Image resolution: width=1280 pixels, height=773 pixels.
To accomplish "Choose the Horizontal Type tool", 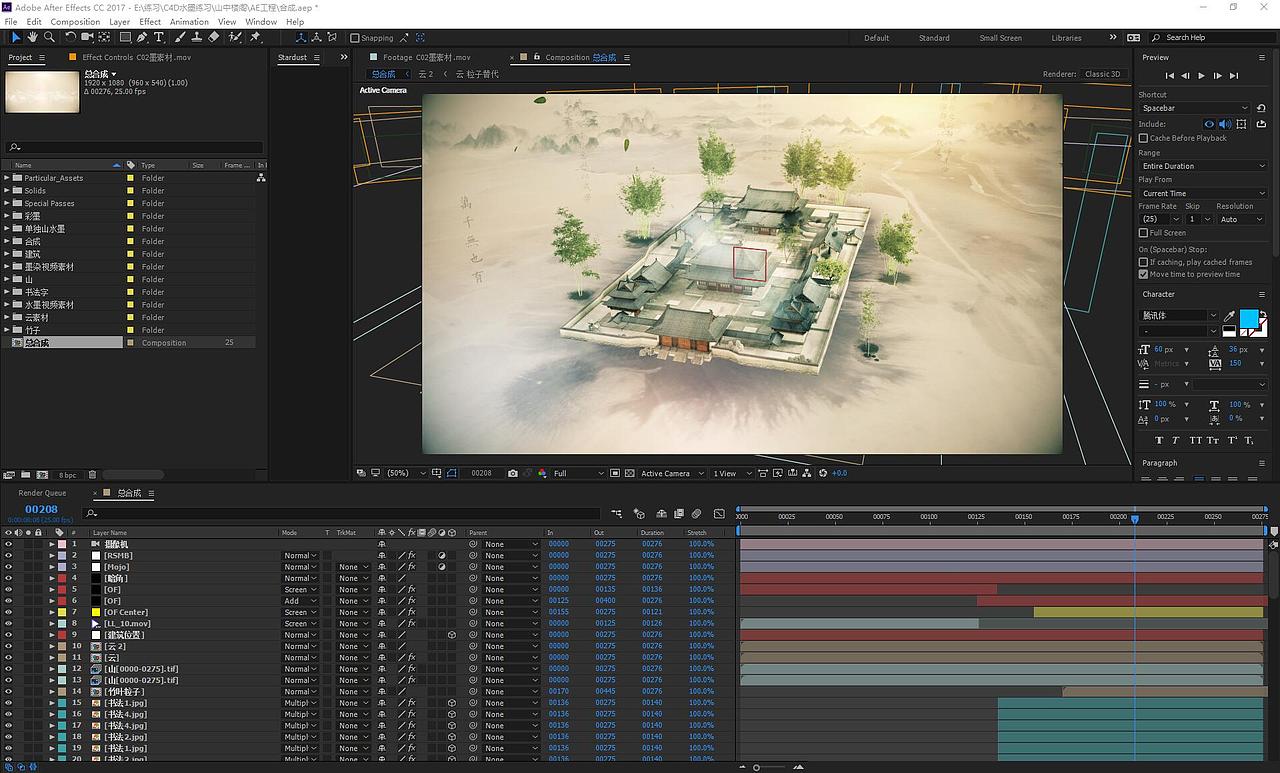I will 159,37.
